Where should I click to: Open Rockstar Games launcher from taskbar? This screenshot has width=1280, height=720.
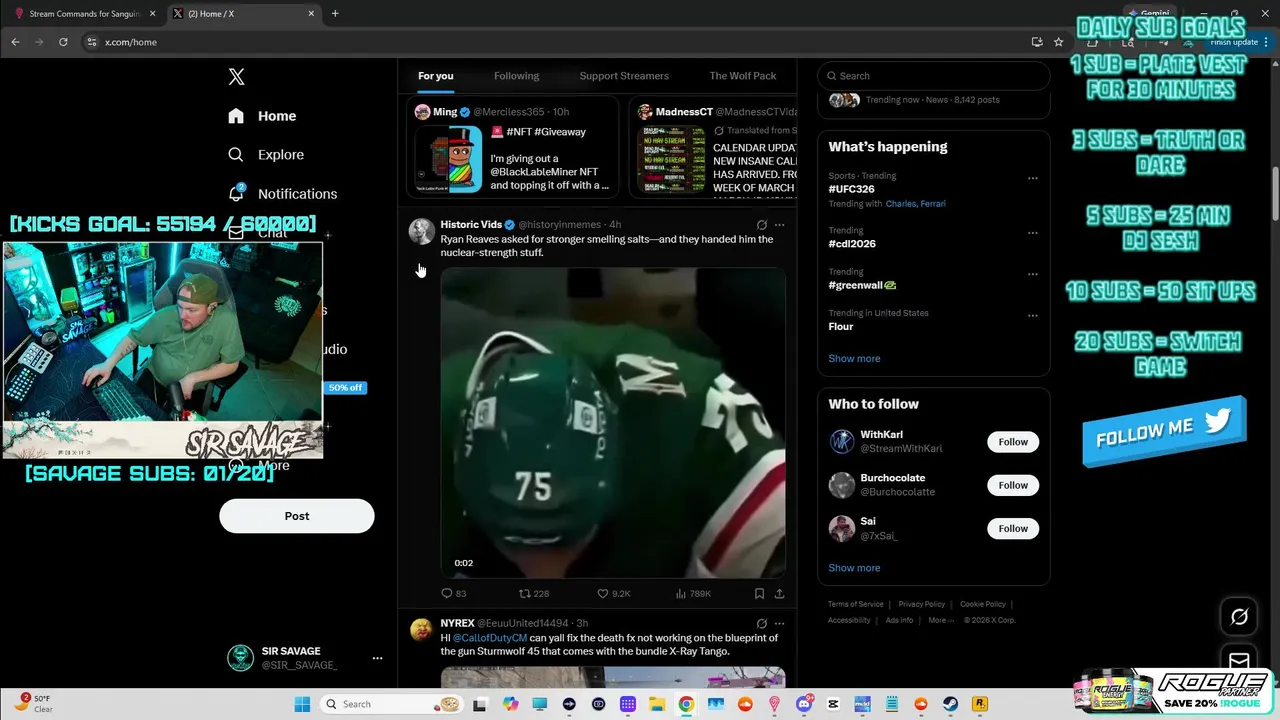980,704
